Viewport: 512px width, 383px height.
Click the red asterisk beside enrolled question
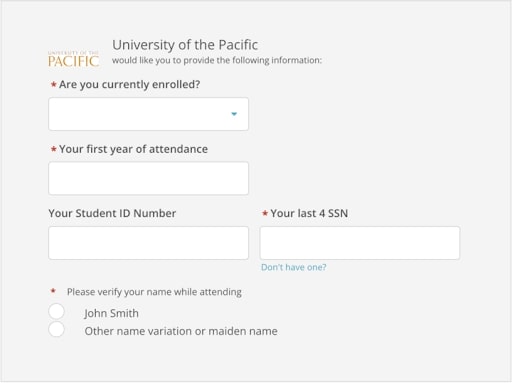coord(53,84)
